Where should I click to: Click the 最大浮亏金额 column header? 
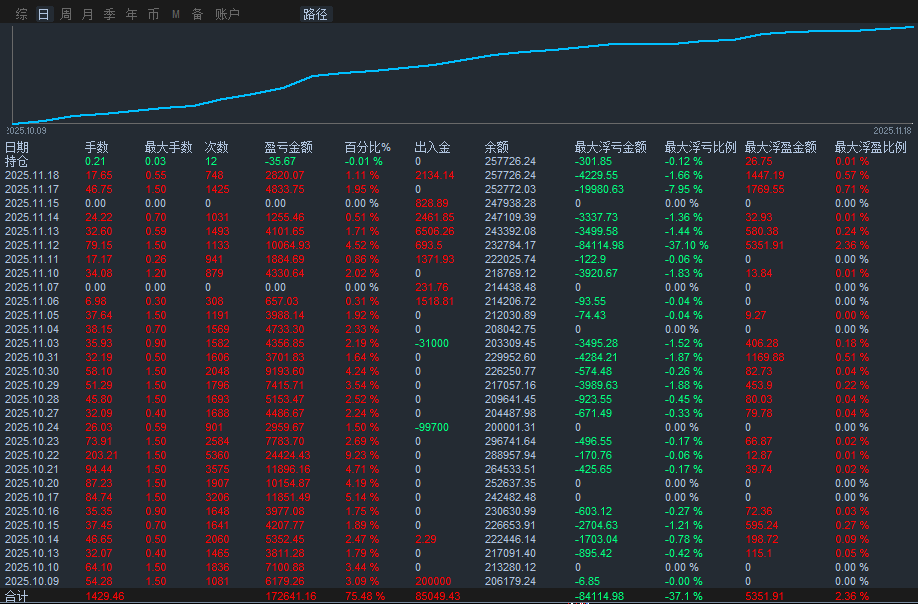coord(611,147)
